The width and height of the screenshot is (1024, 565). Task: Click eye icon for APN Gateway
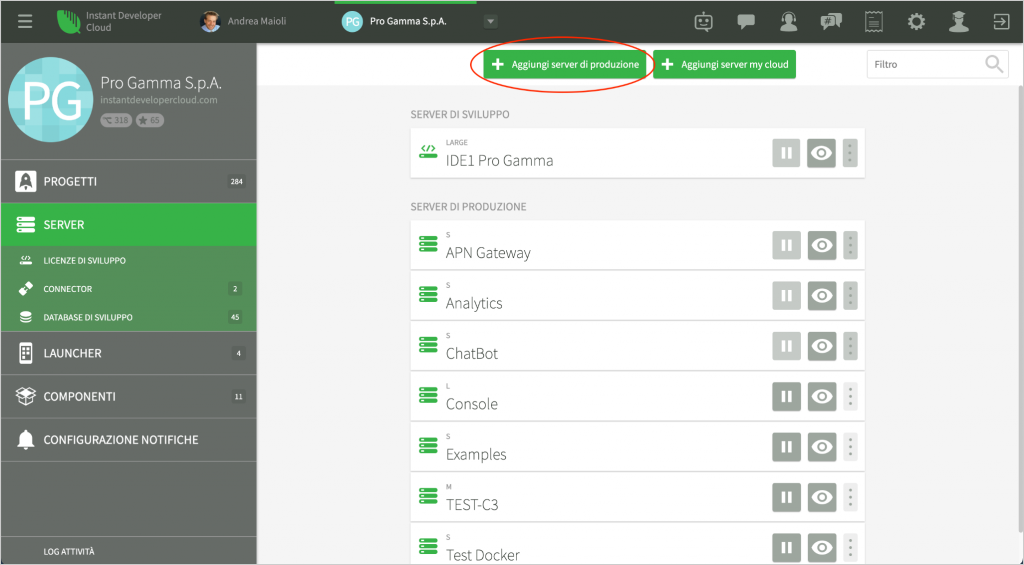[822, 245]
